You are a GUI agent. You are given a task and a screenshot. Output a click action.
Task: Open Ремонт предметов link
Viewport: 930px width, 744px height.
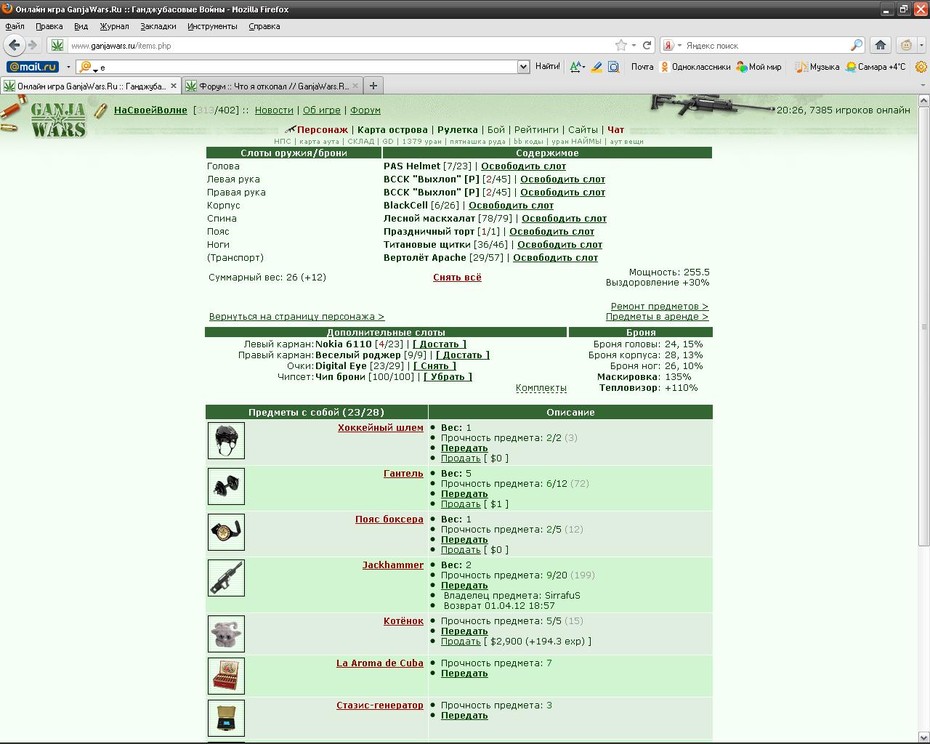tap(659, 306)
